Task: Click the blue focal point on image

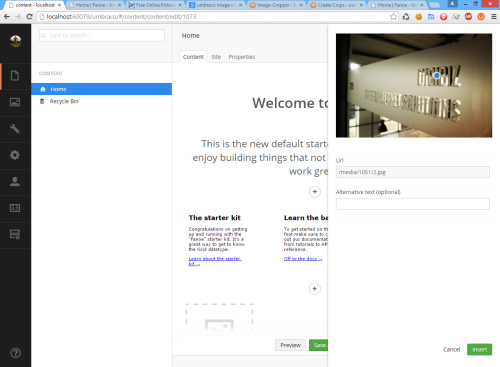Action: pos(437,76)
